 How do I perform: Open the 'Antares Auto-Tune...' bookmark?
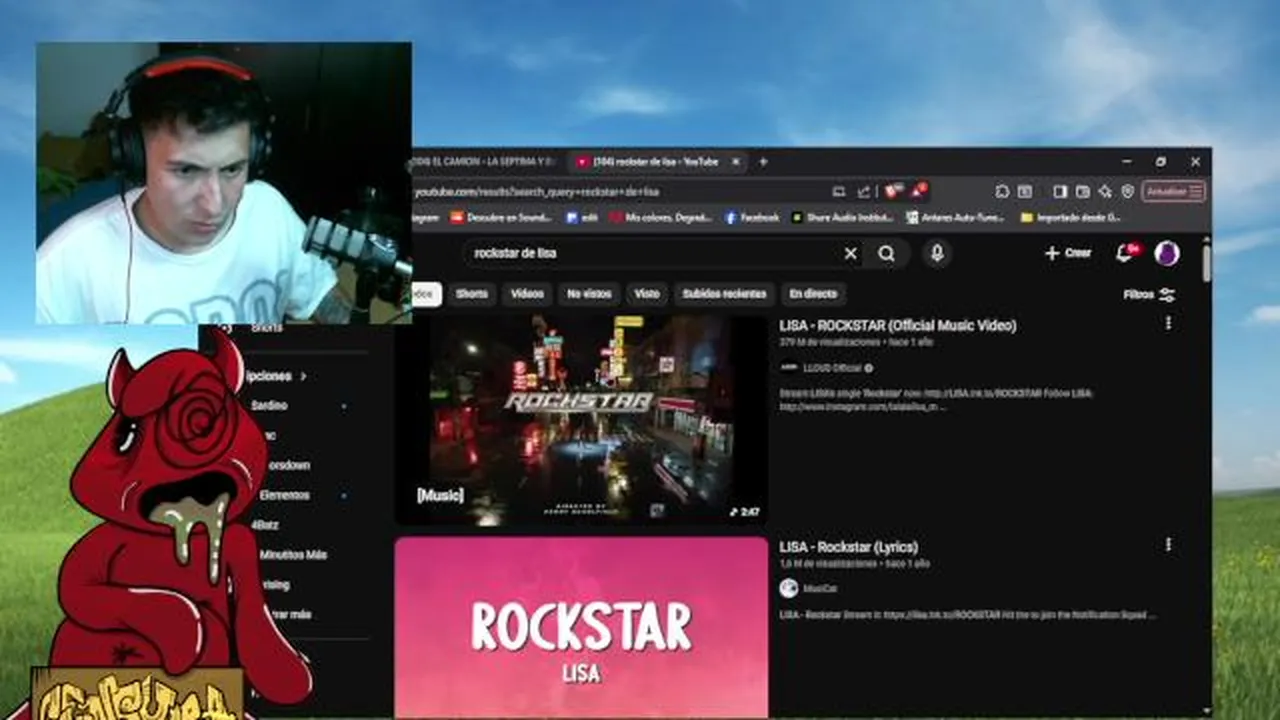pos(956,217)
